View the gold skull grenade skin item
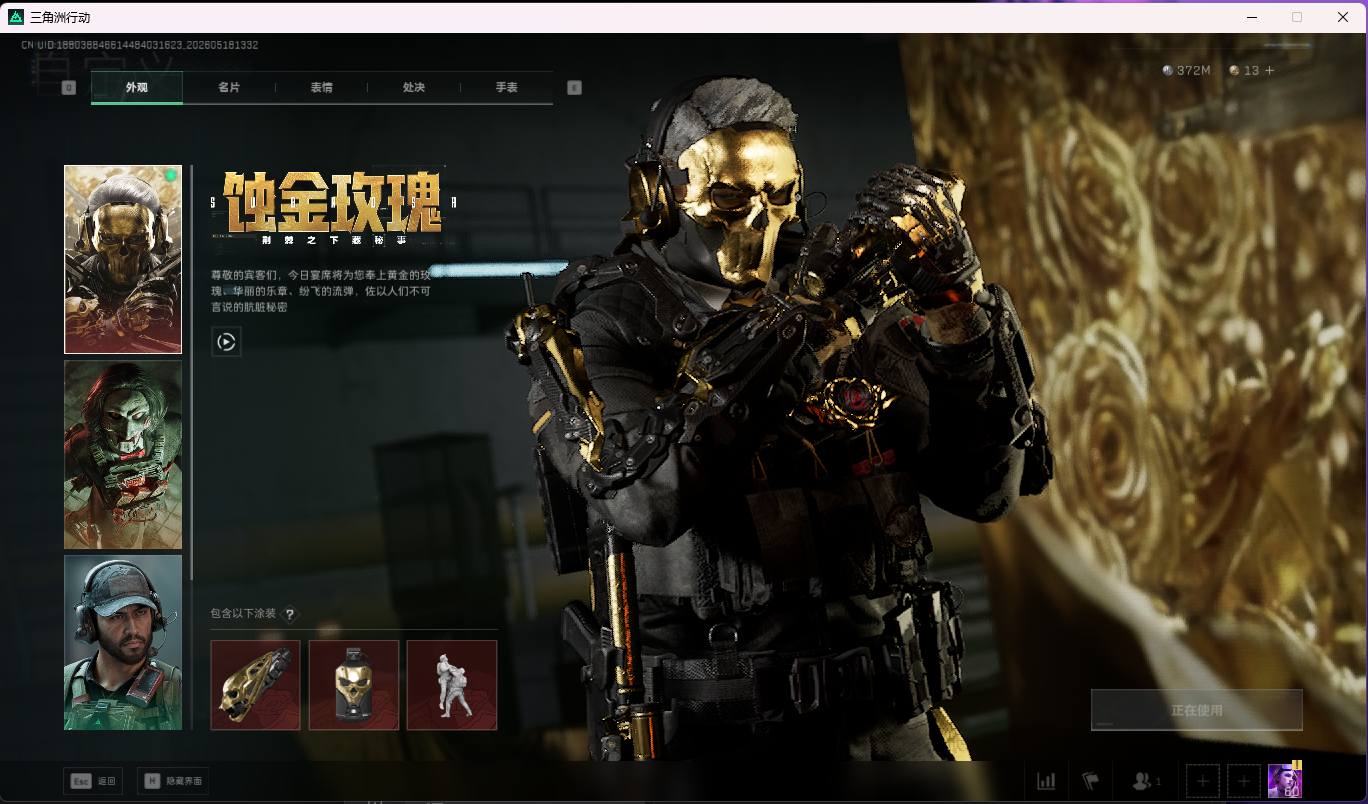 click(x=354, y=685)
